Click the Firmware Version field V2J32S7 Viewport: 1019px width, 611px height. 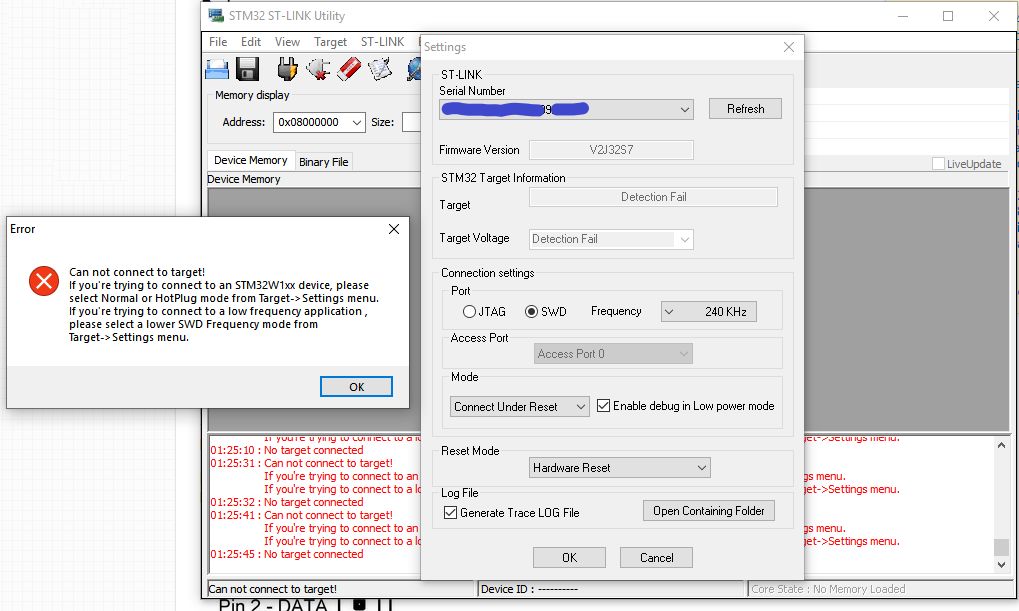pos(611,150)
